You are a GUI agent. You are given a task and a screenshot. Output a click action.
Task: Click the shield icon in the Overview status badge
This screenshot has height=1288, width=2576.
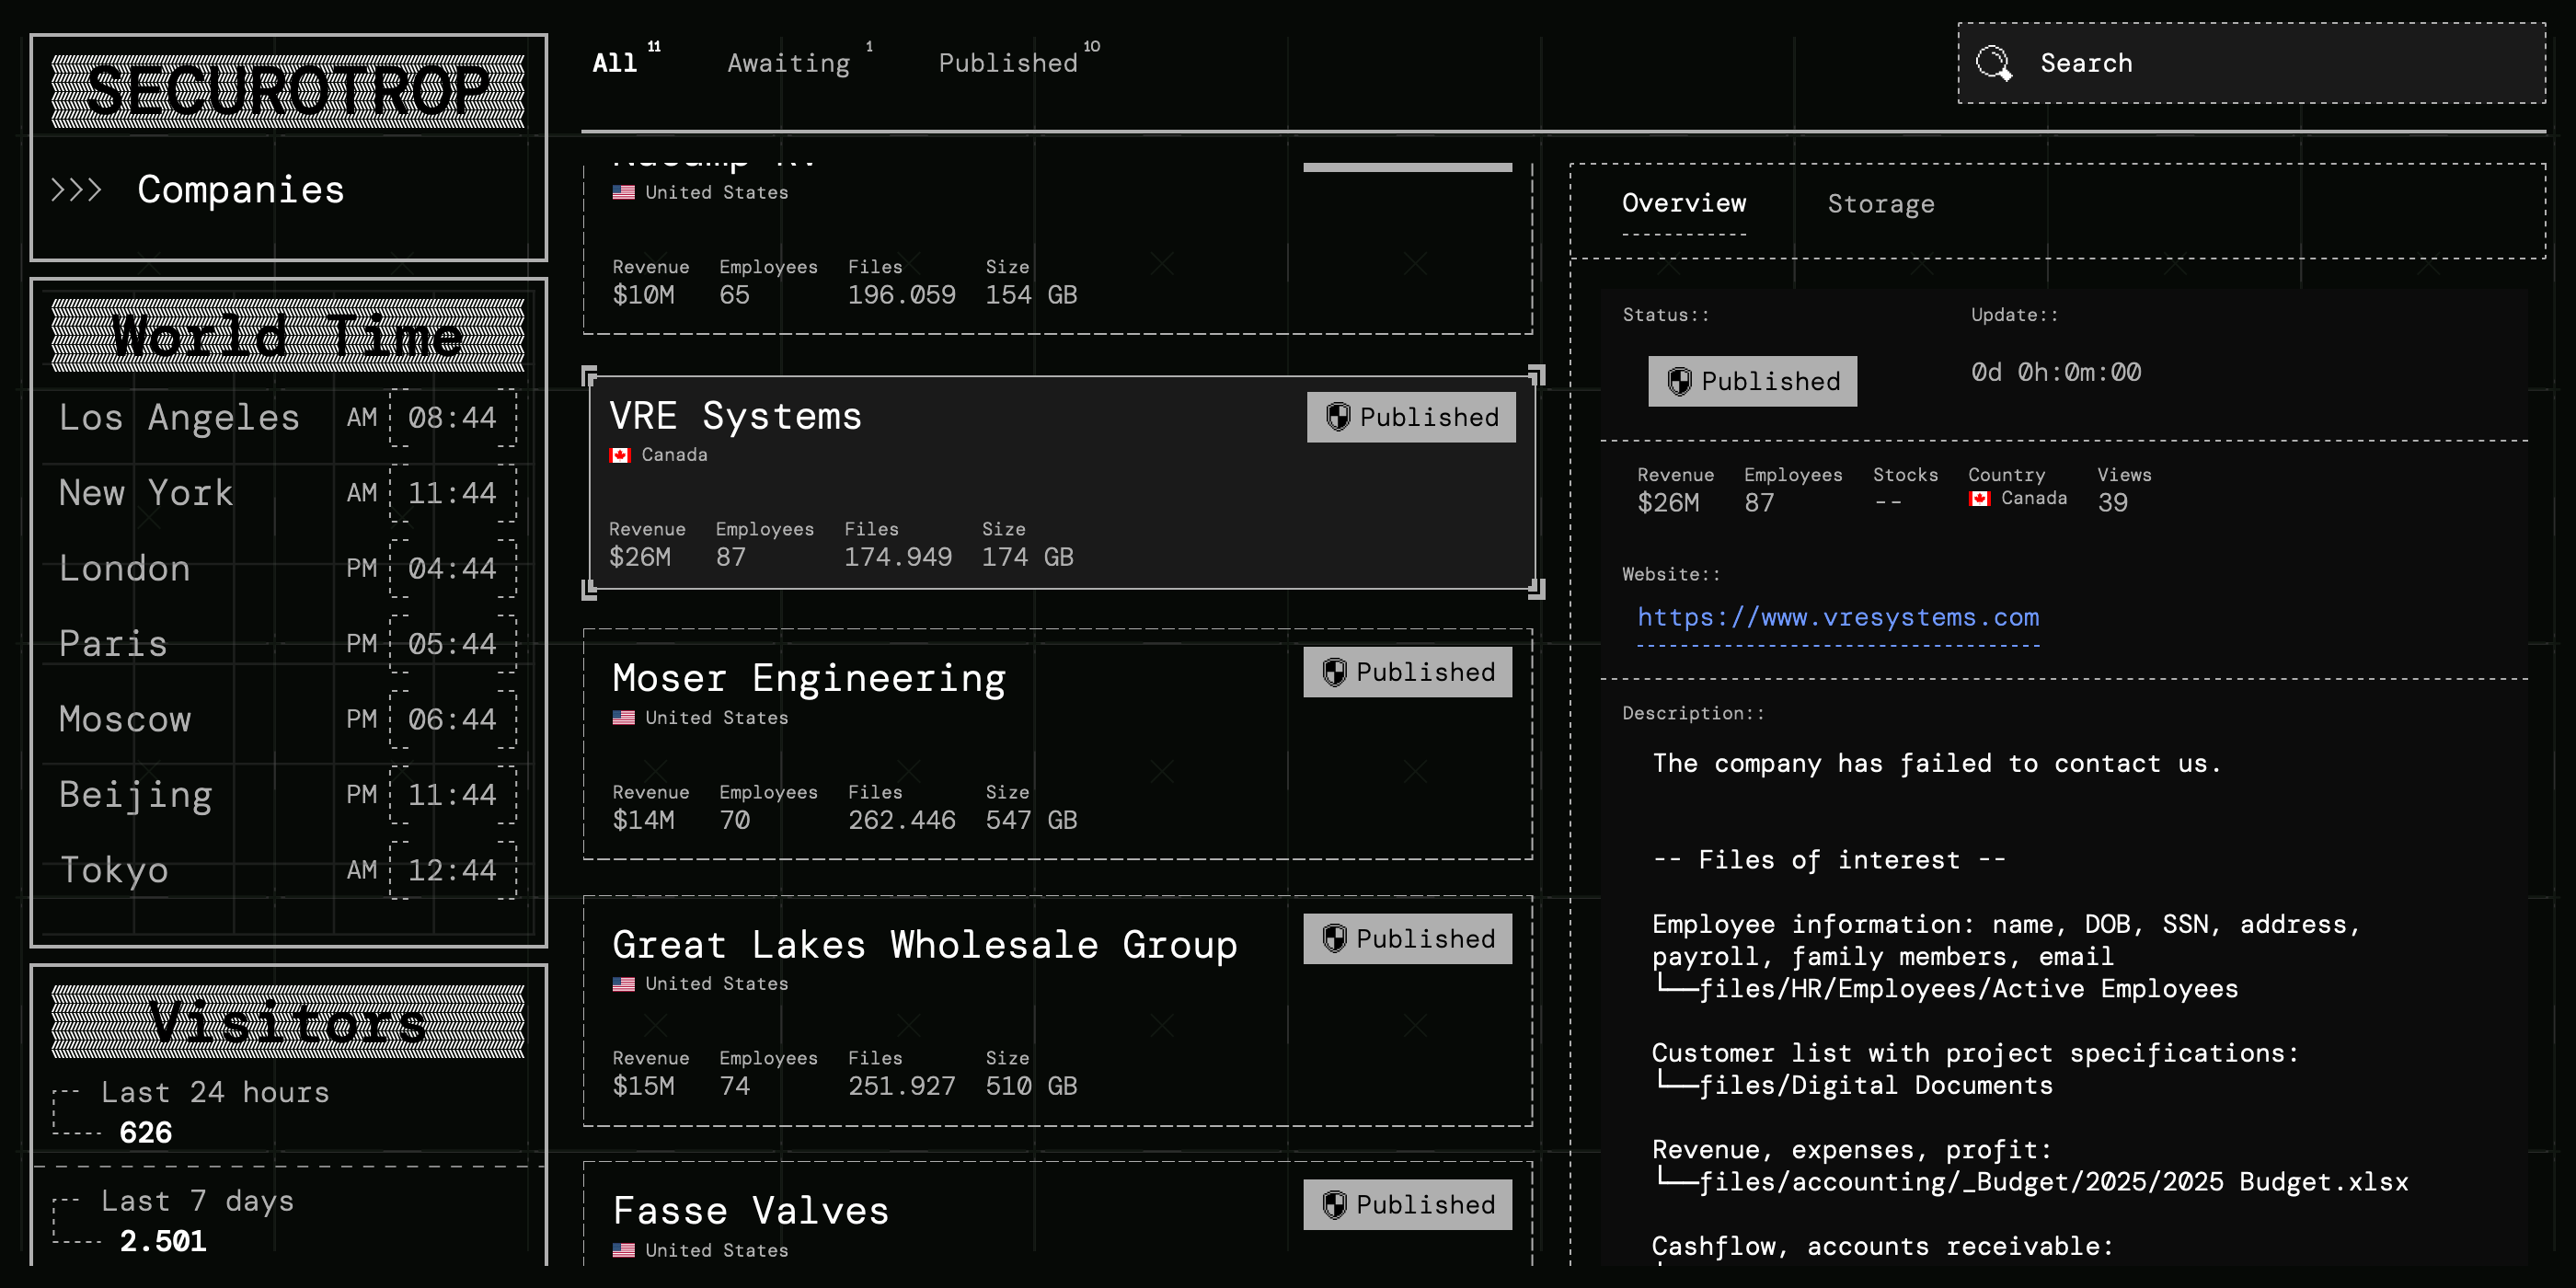[1679, 381]
